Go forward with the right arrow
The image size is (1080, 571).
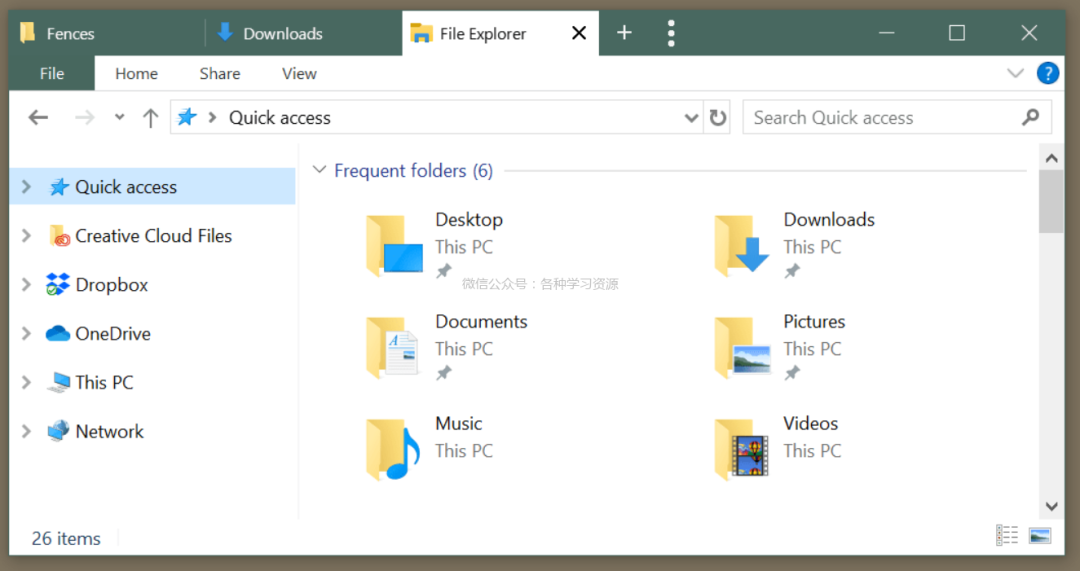click(x=85, y=118)
